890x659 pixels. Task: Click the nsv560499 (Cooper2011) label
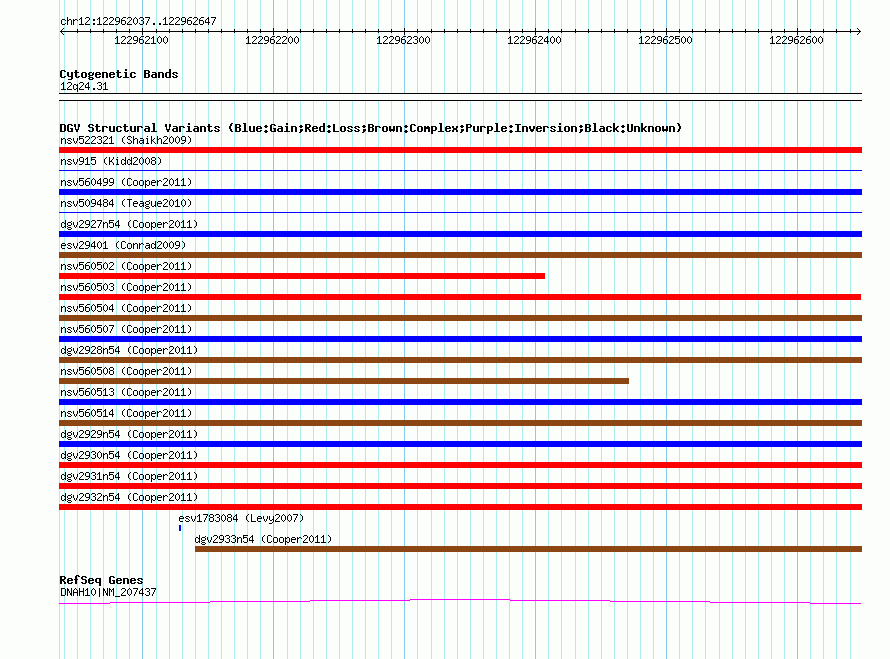[x=126, y=182]
